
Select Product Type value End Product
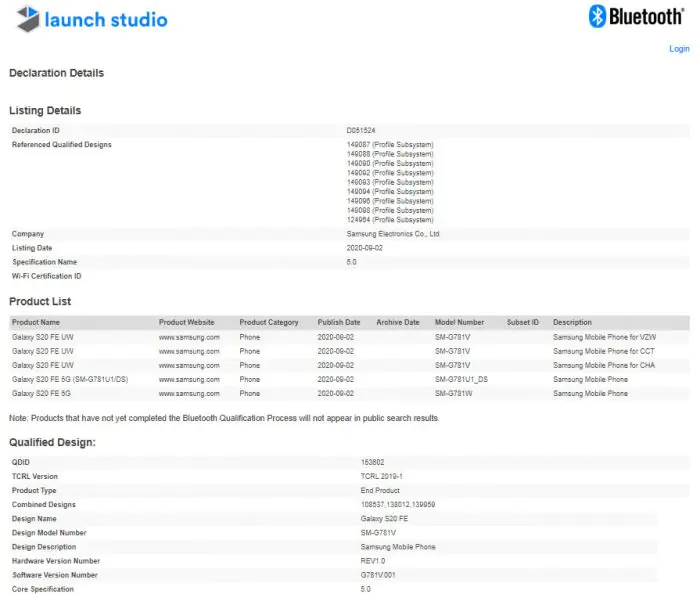[x=380, y=490]
